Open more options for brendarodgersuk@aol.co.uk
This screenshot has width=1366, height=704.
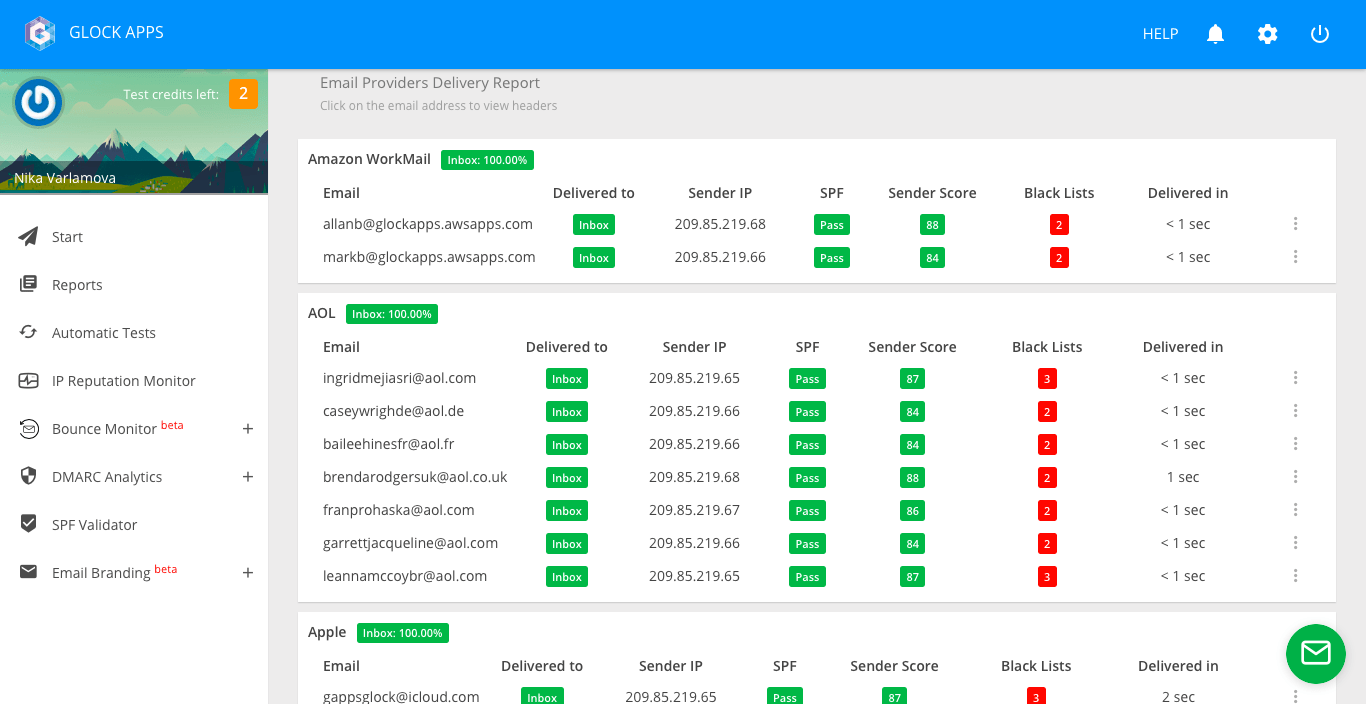coord(1295,477)
